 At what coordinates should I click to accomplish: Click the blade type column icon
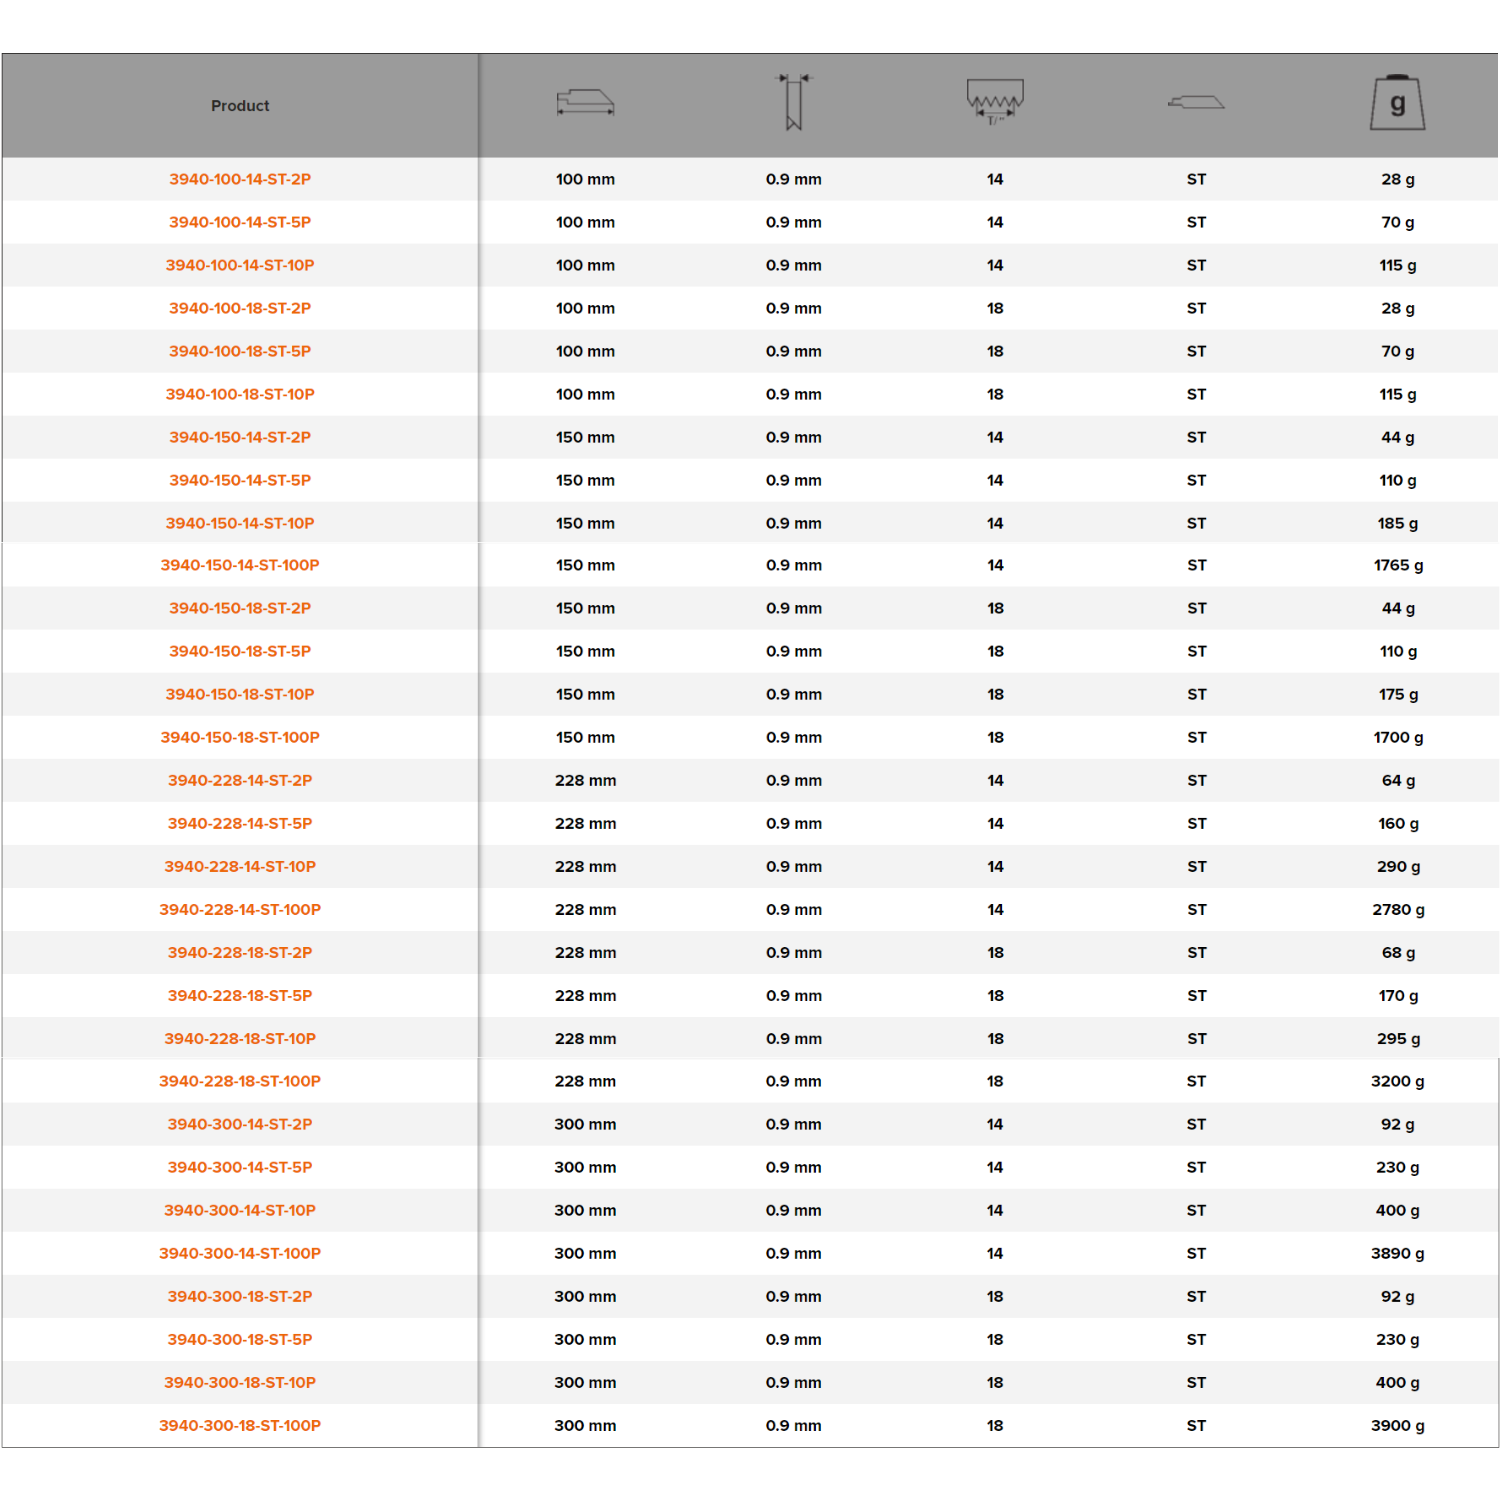click(1196, 102)
